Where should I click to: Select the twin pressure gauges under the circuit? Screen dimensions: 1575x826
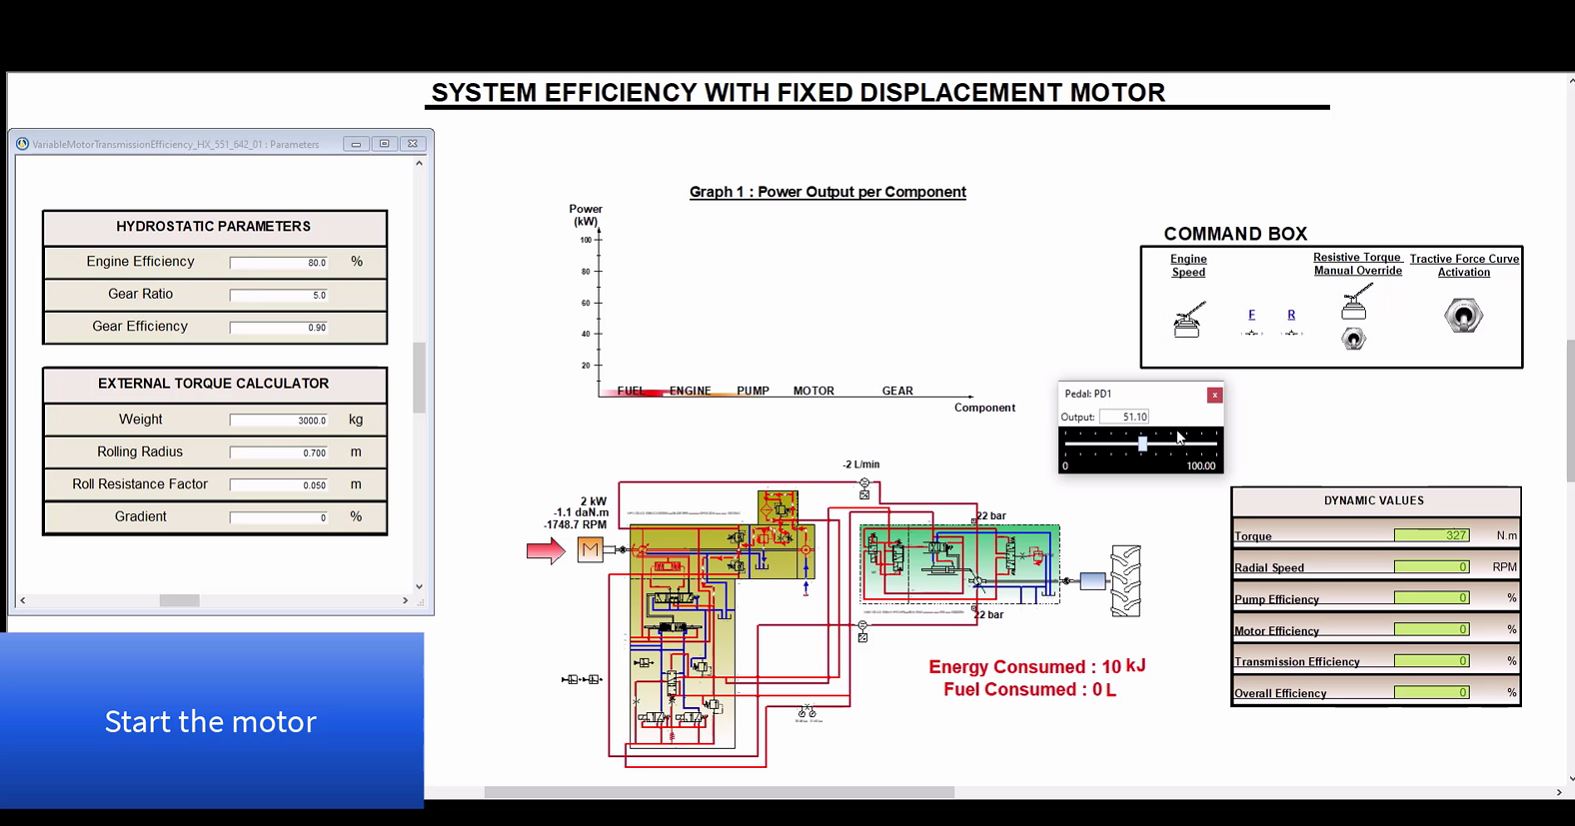tap(806, 713)
